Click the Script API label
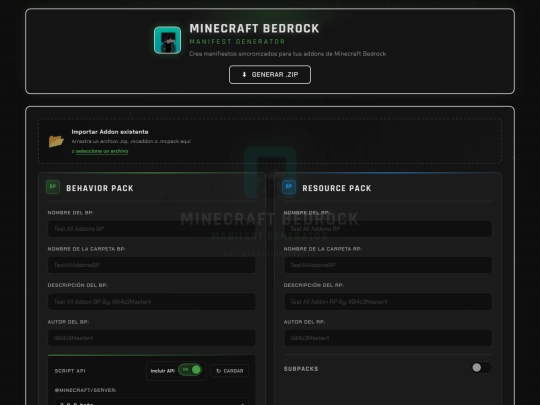540x405 pixels. pyautogui.click(x=70, y=371)
